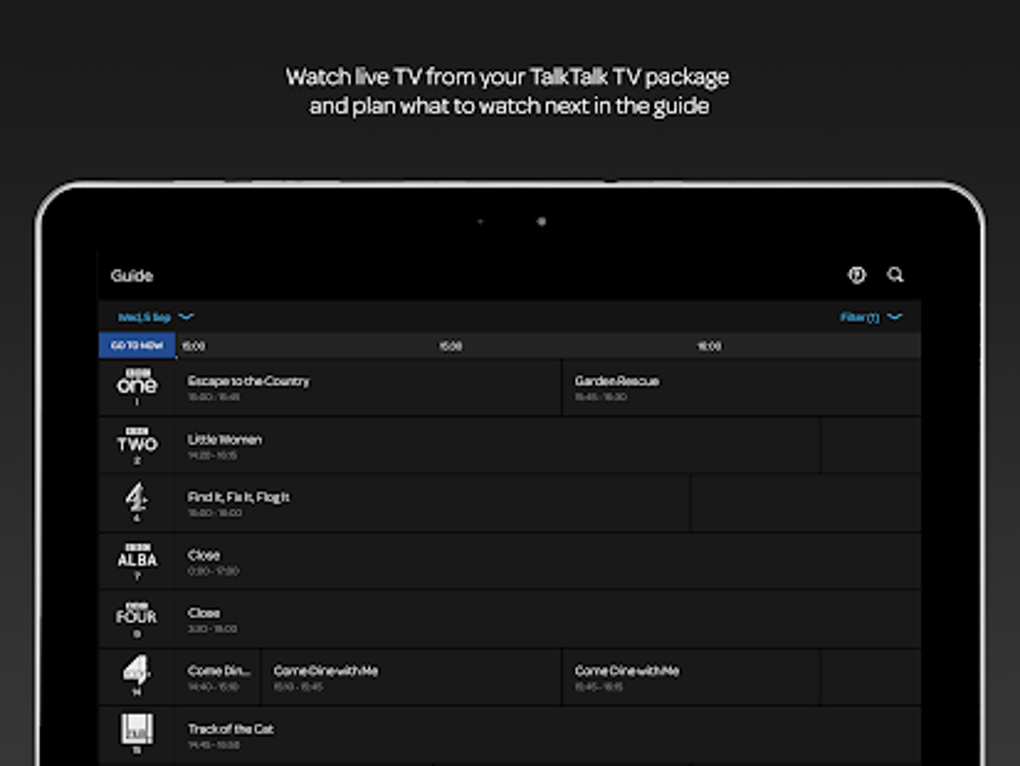The width and height of the screenshot is (1020, 766).
Task: Expand the date picker chevron arrow
Action: pyautogui.click(x=186, y=316)
